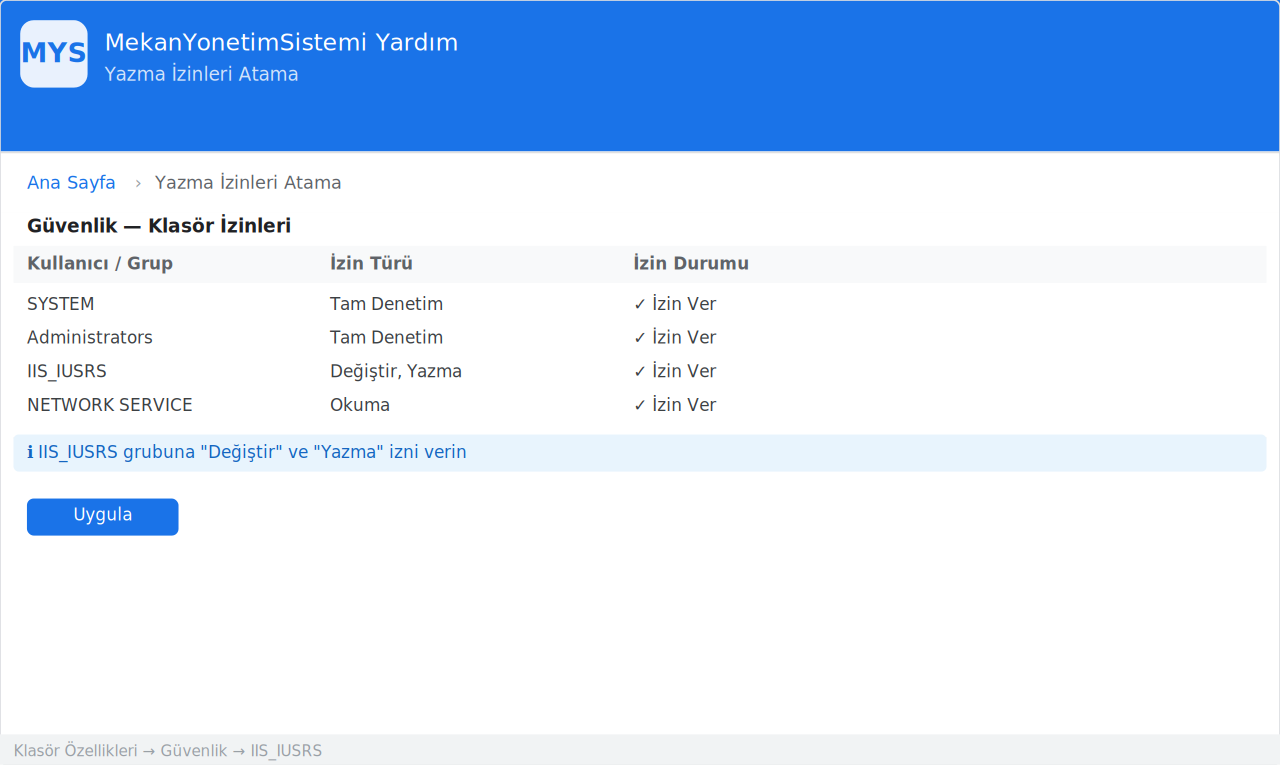This screenshot has width=1280, height=765.
Task: Click the 'Okuma' permission cell
Action: [360, 406]
